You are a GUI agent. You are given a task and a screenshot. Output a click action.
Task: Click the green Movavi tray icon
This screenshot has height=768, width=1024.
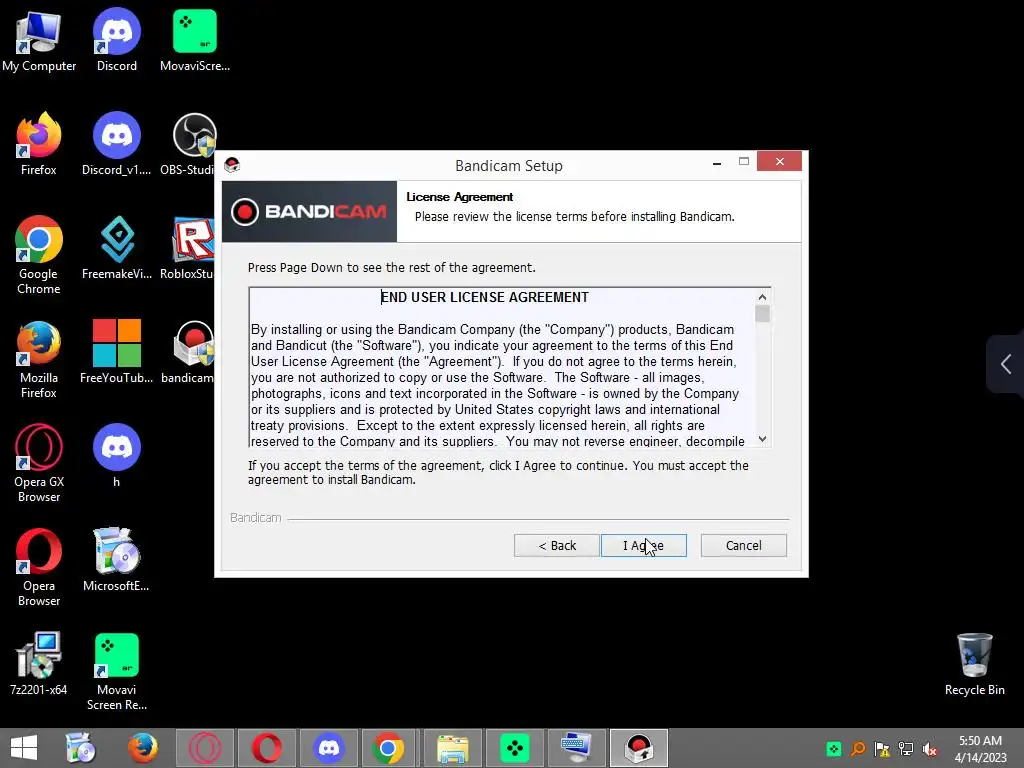pos(834,749)
